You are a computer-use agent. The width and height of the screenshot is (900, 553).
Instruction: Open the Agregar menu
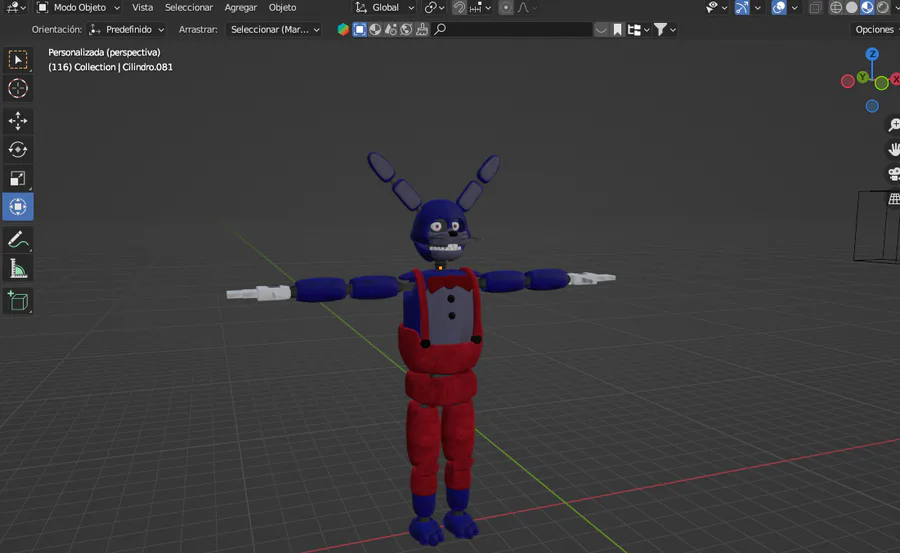240,7
